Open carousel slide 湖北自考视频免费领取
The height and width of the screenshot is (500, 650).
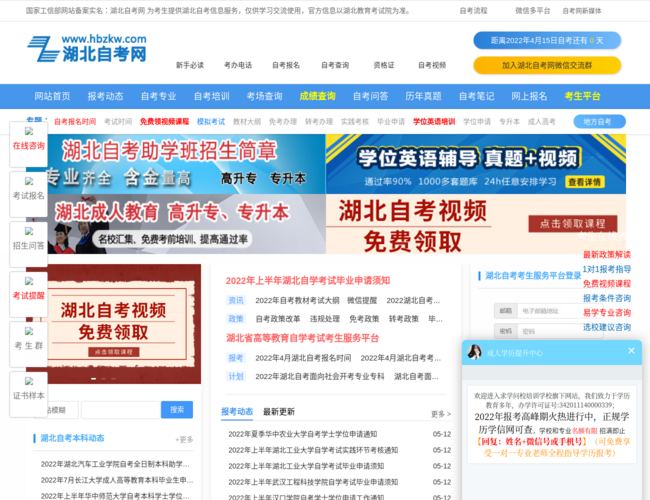click(114, 324)
